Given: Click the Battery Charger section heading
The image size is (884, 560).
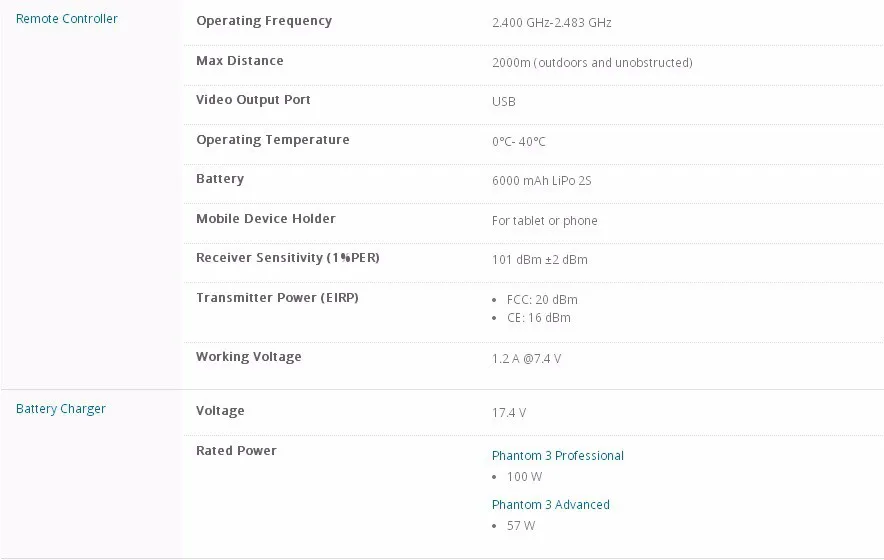Looking at the screenshot, I should [x=61, y=409].
